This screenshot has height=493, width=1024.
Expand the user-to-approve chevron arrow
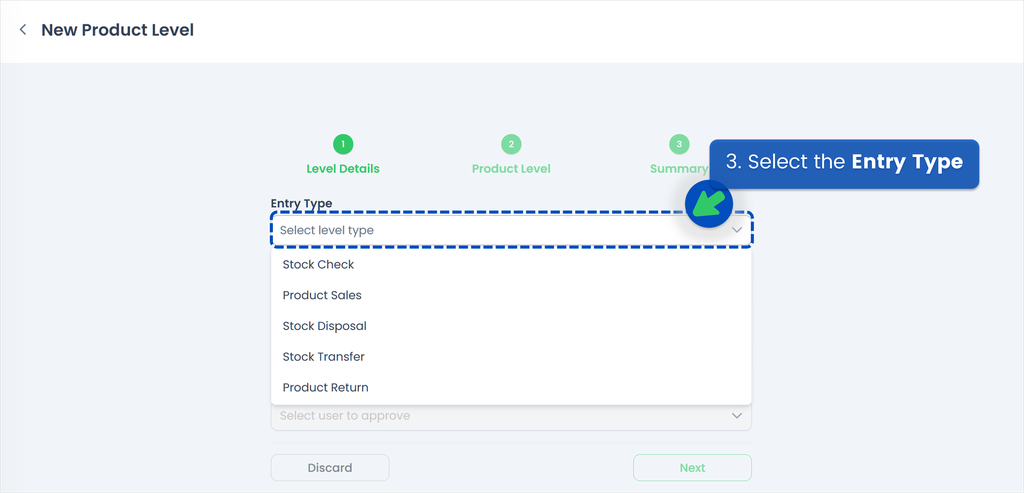(737, 415)
